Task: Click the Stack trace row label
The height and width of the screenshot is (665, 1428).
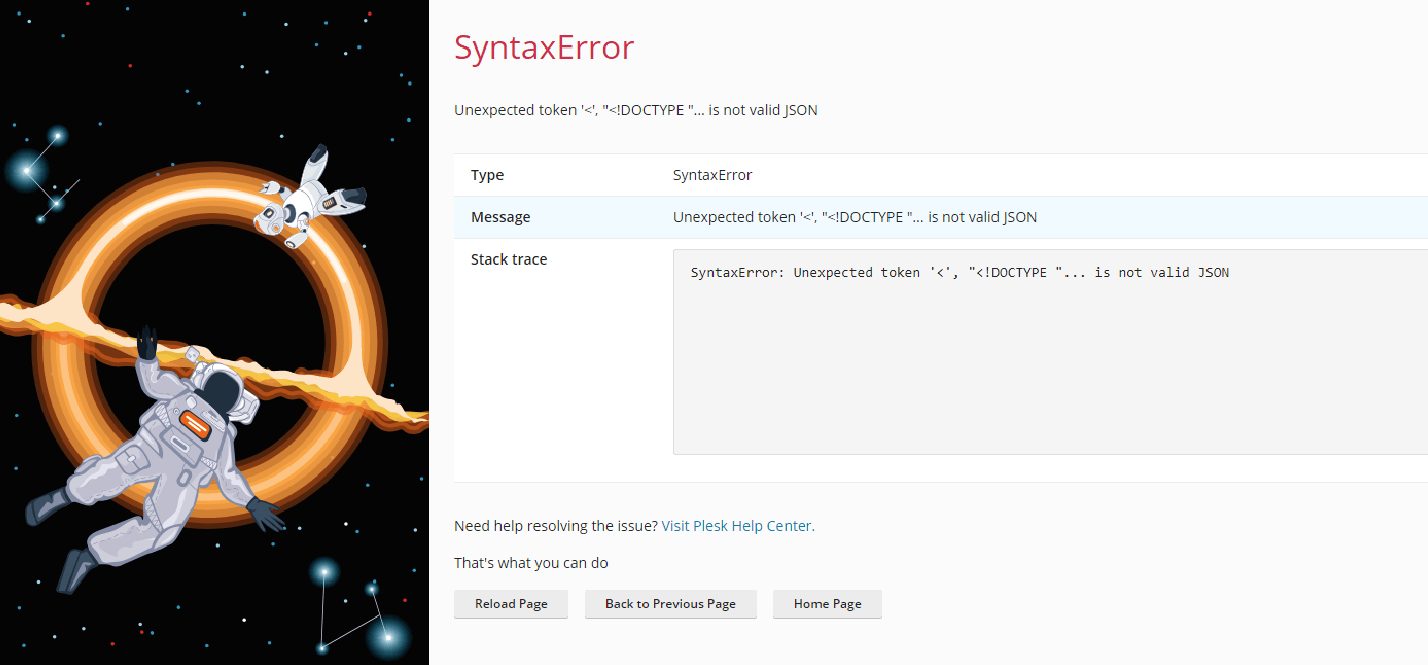Action: coord(509,259)
